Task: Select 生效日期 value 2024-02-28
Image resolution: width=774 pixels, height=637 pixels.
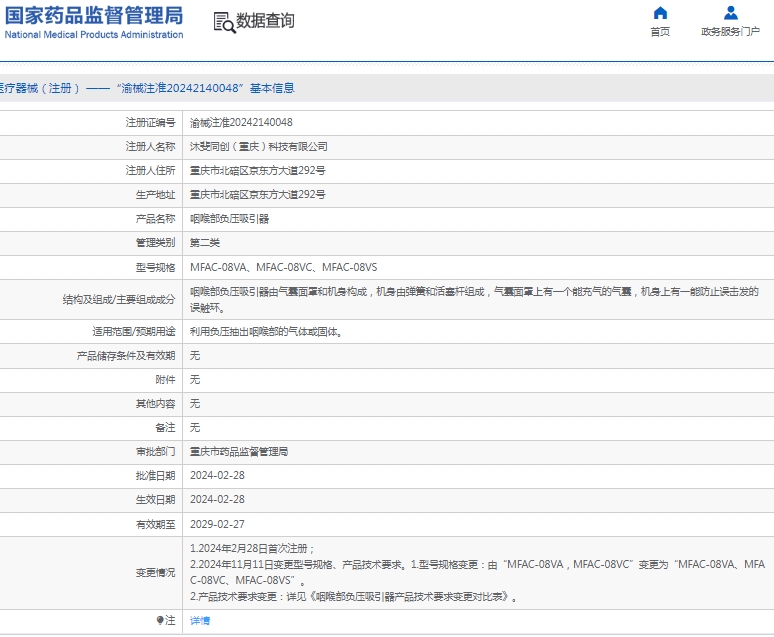Action: point(217,500)
